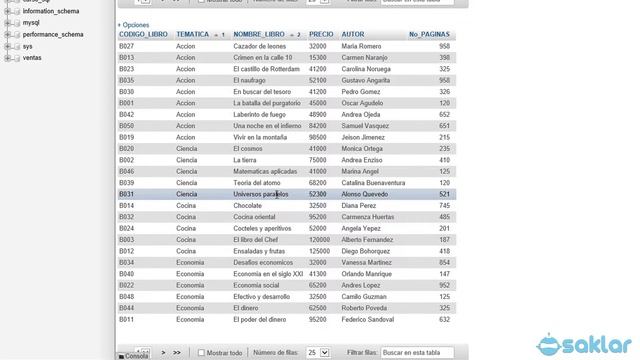Toggle the bottom Mostrar todo checkbox
Screen dimensions: 640x360
(201, 353)
